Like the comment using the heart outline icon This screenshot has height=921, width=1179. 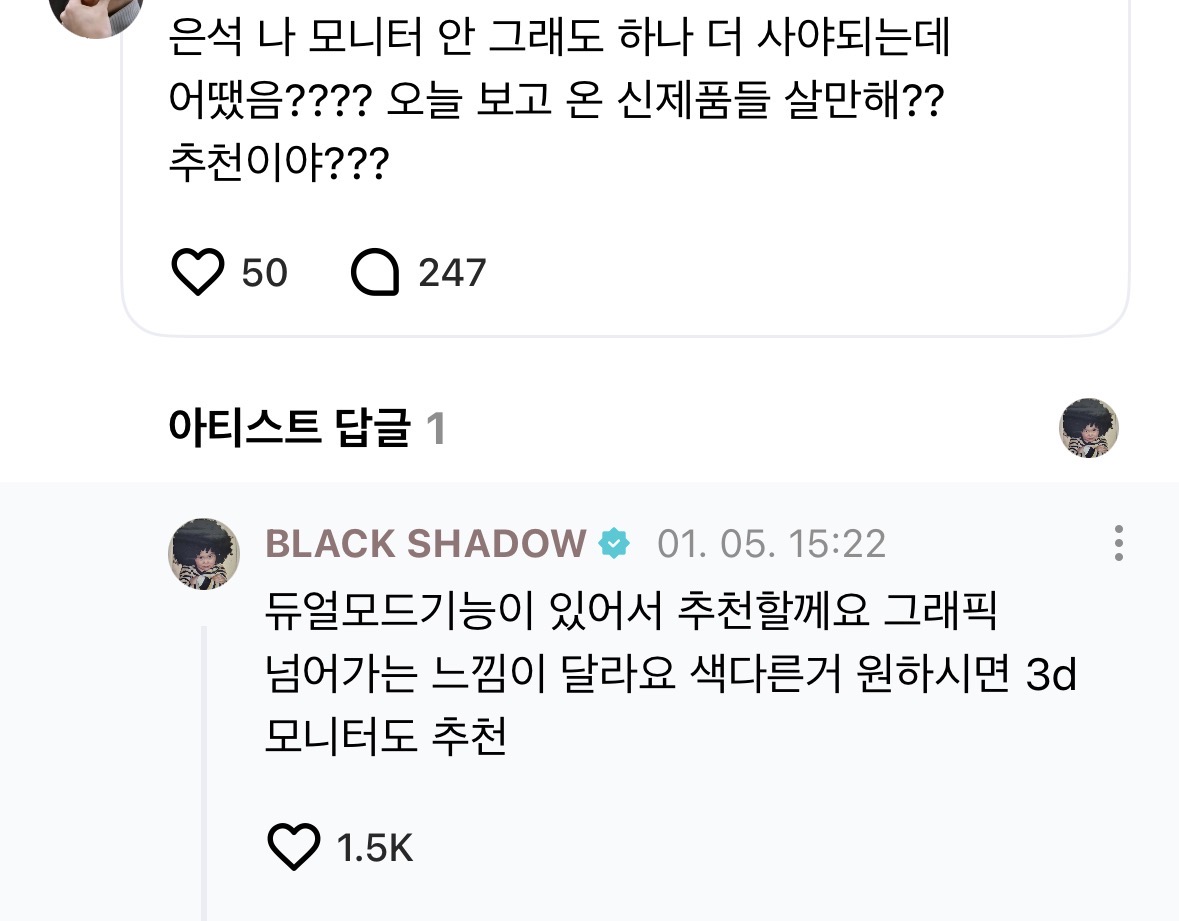pyautogui.click(x=199, y=271)
